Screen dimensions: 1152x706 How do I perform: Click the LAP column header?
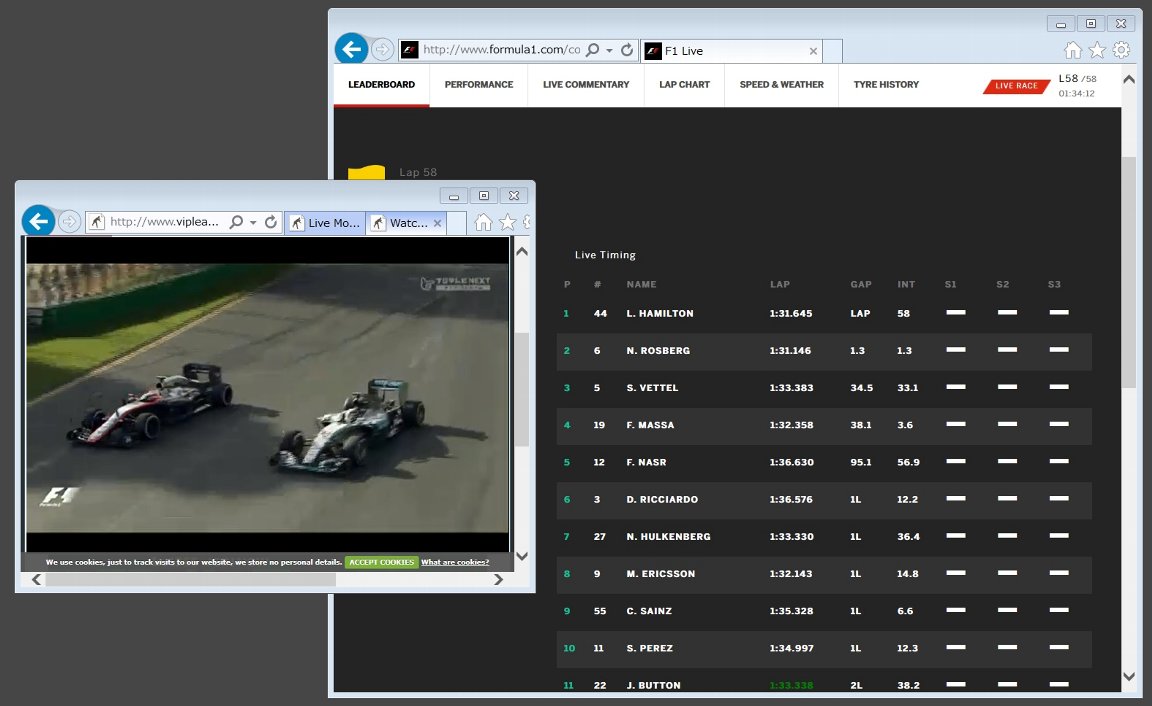pyautogui.click(x=780, y=284)
